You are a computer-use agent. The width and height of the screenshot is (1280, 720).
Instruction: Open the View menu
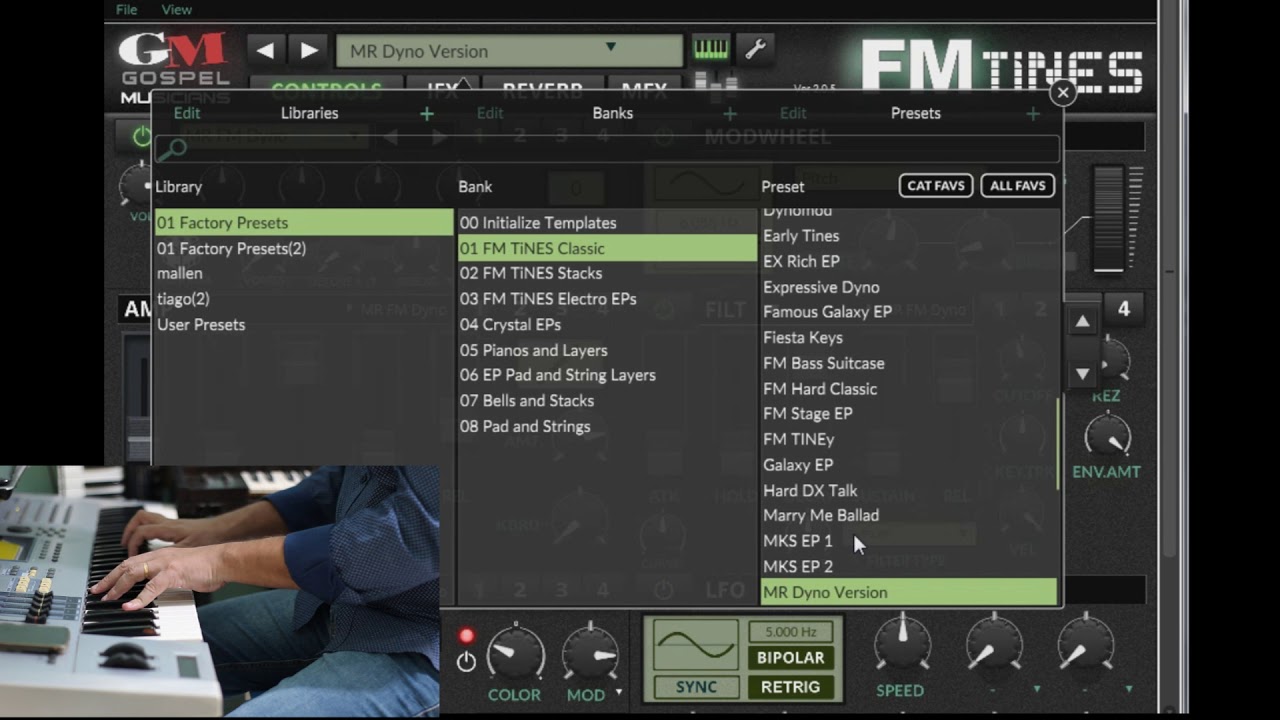[176, 9]
